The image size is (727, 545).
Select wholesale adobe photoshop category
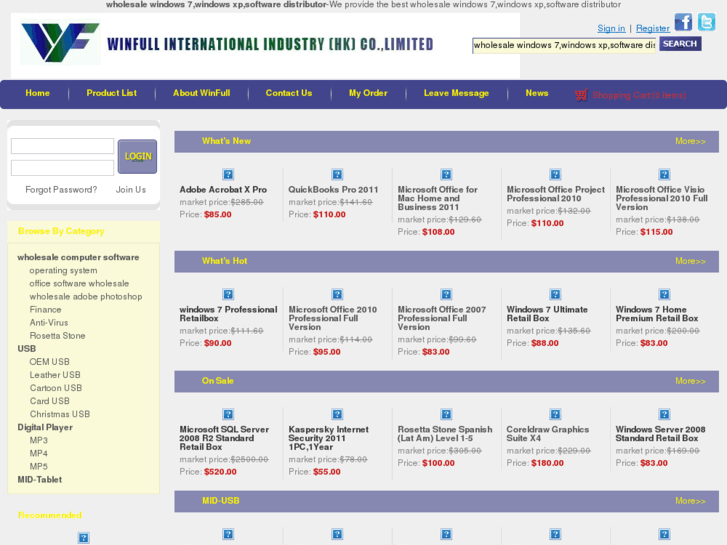click(x=86, y=296)
